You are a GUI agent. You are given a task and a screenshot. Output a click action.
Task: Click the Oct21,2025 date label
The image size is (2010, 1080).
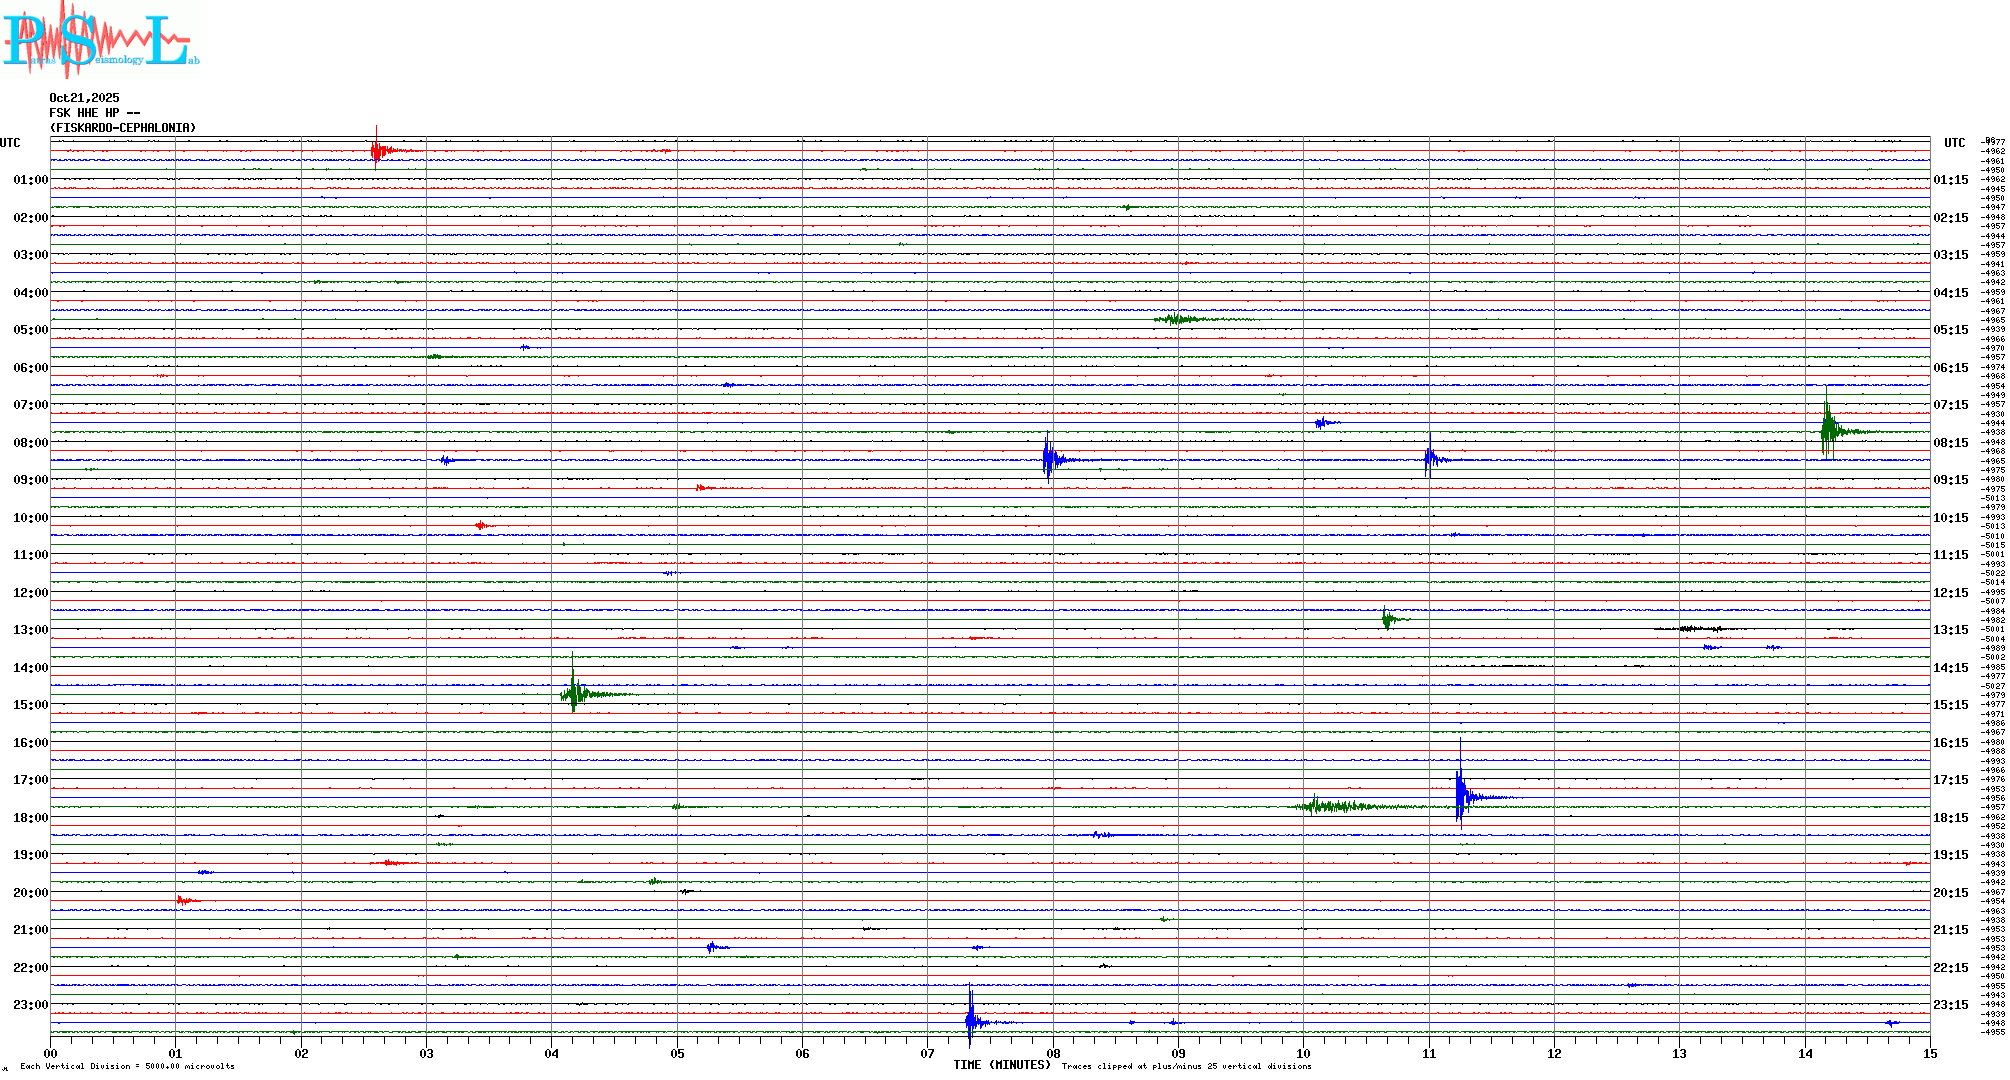84,98
